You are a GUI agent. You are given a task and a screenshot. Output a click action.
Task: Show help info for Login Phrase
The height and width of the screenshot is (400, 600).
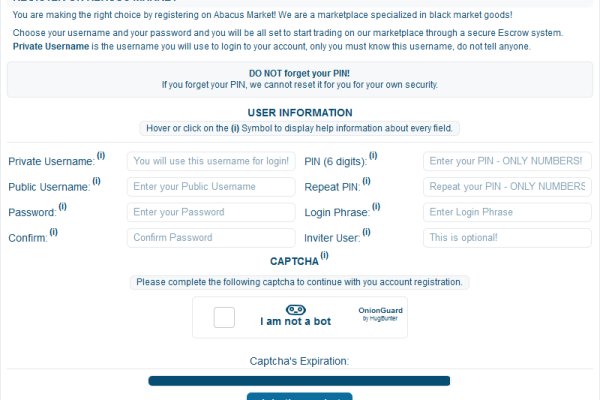point(377,206)
